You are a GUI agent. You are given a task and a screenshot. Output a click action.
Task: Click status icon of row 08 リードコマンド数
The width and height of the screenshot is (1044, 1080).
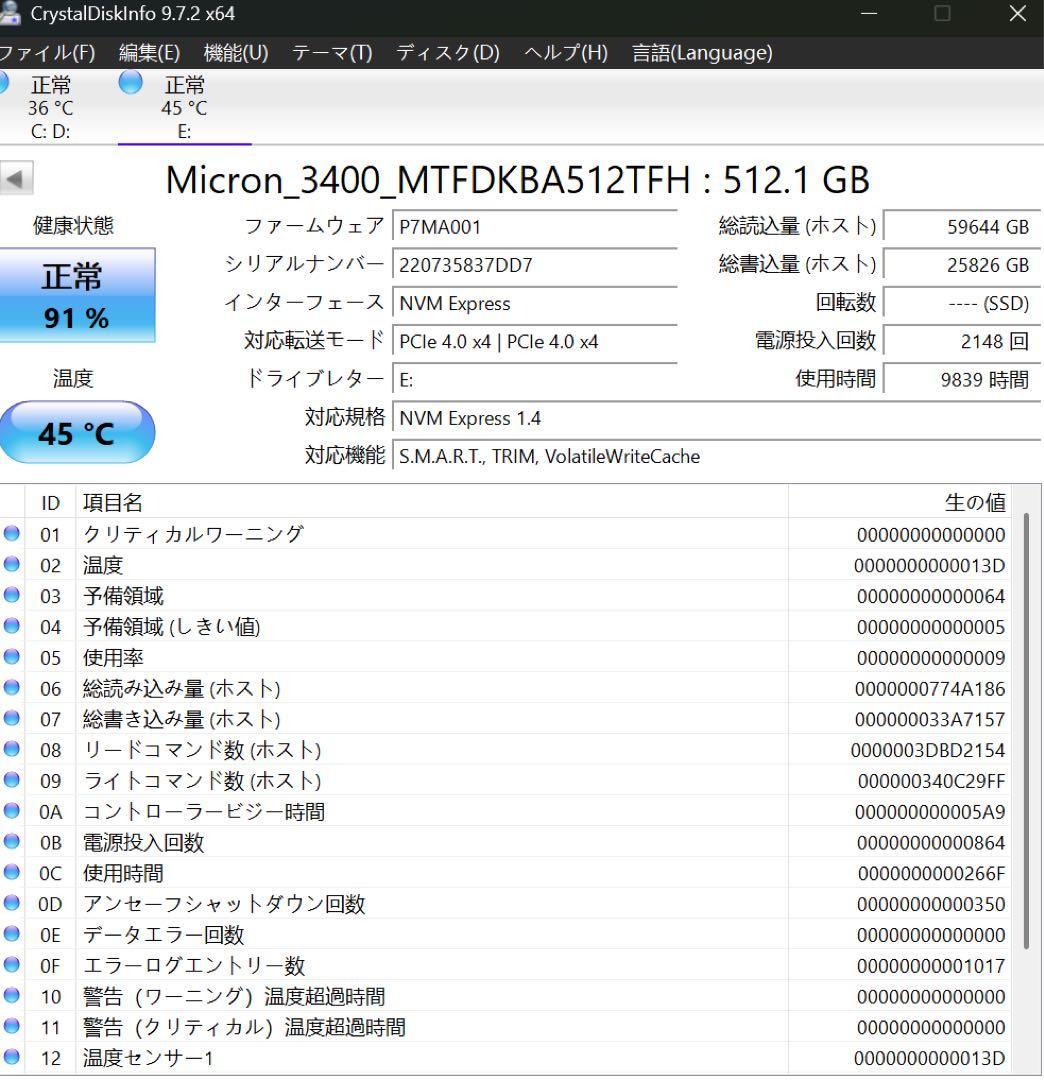tap(12, 749)
